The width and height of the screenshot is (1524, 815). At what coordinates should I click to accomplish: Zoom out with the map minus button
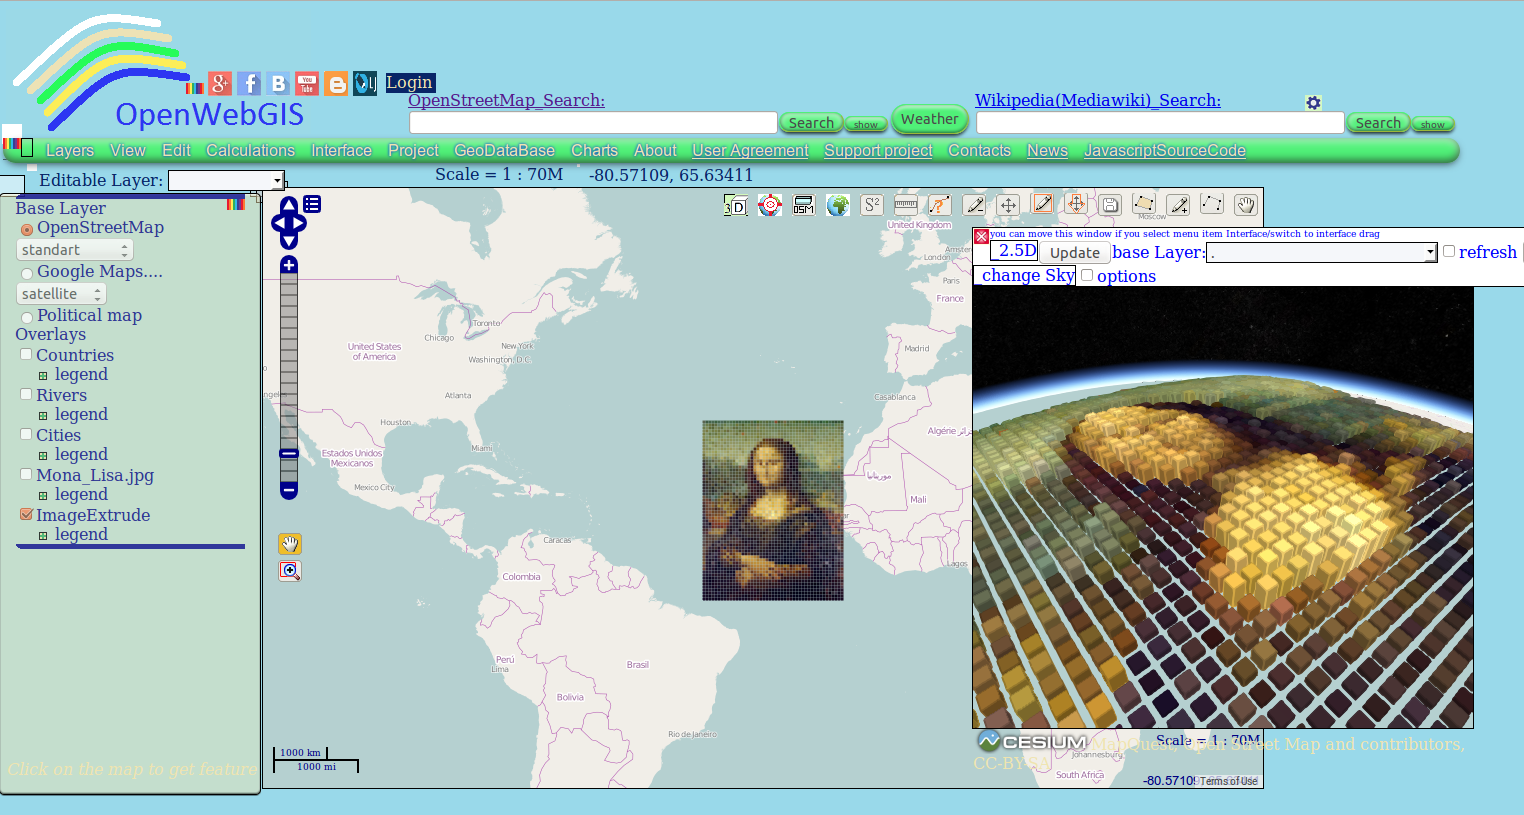click(x=289, y=490)
